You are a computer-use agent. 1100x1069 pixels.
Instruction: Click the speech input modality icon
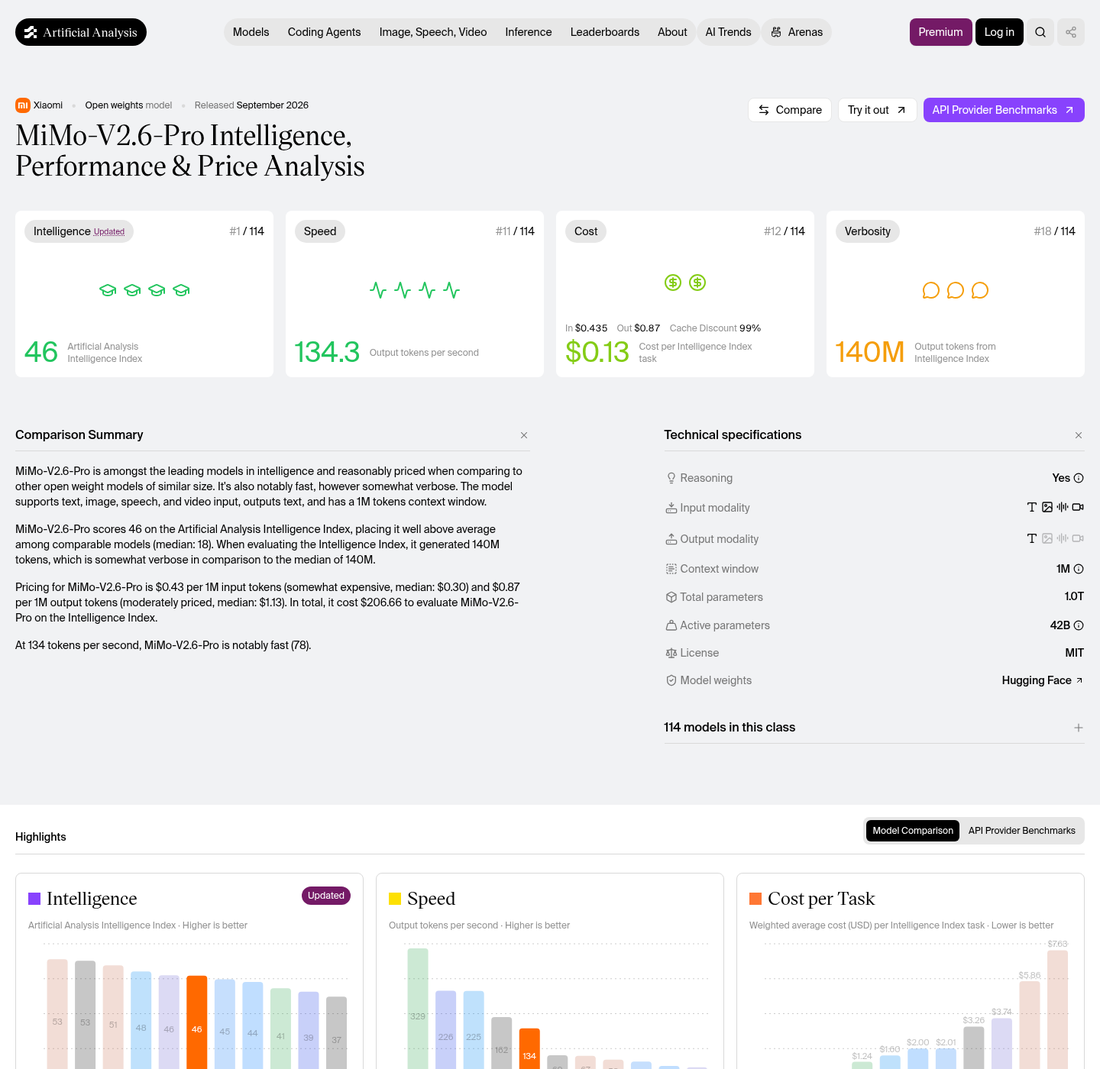(x=1063, y=507)
